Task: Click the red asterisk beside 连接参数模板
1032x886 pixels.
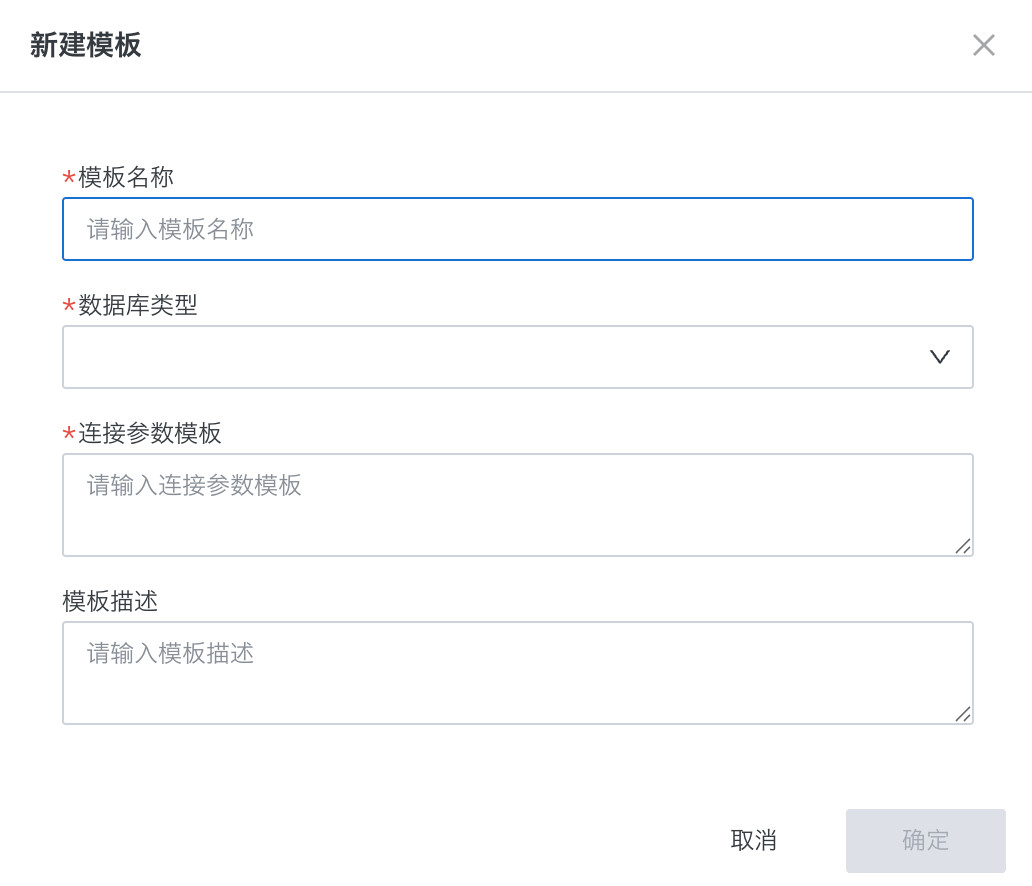Action: click(x=69, y=435)
